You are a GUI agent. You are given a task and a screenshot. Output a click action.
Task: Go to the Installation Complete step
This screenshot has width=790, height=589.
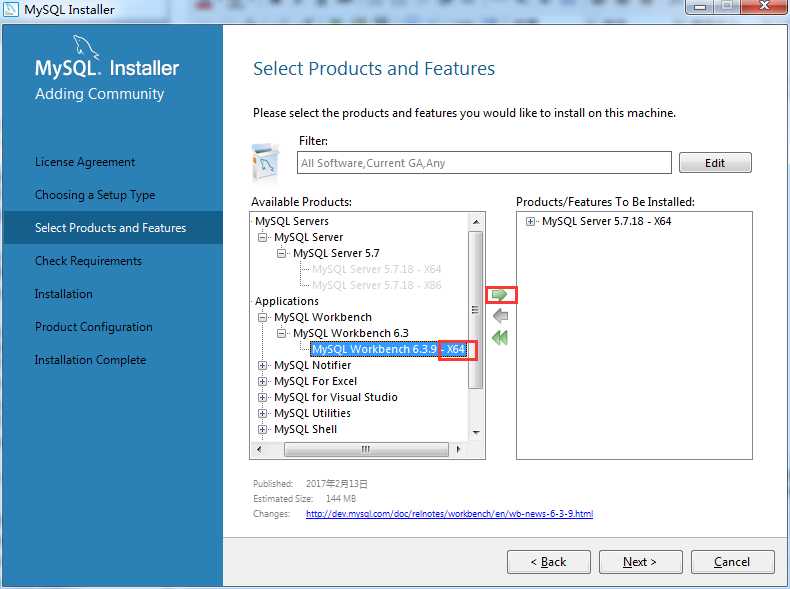(x=90, y=360)
